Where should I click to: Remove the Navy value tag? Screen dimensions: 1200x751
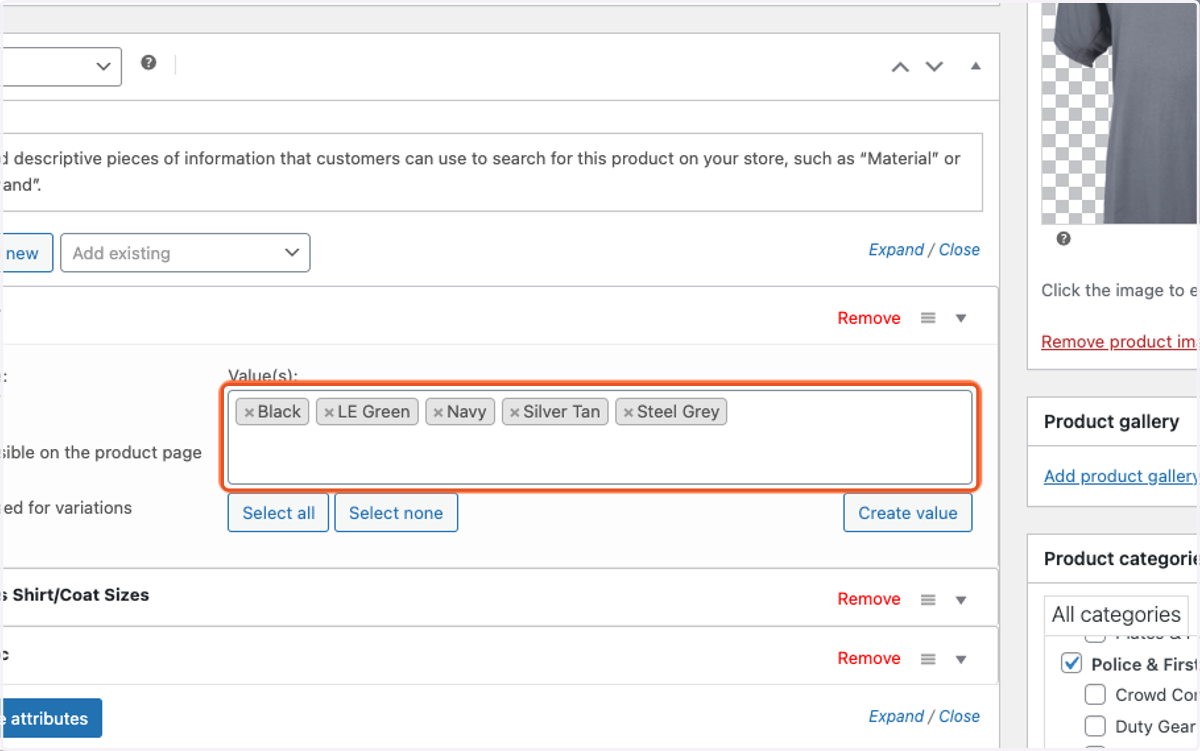pyautogui.click(x=438, y=412)
